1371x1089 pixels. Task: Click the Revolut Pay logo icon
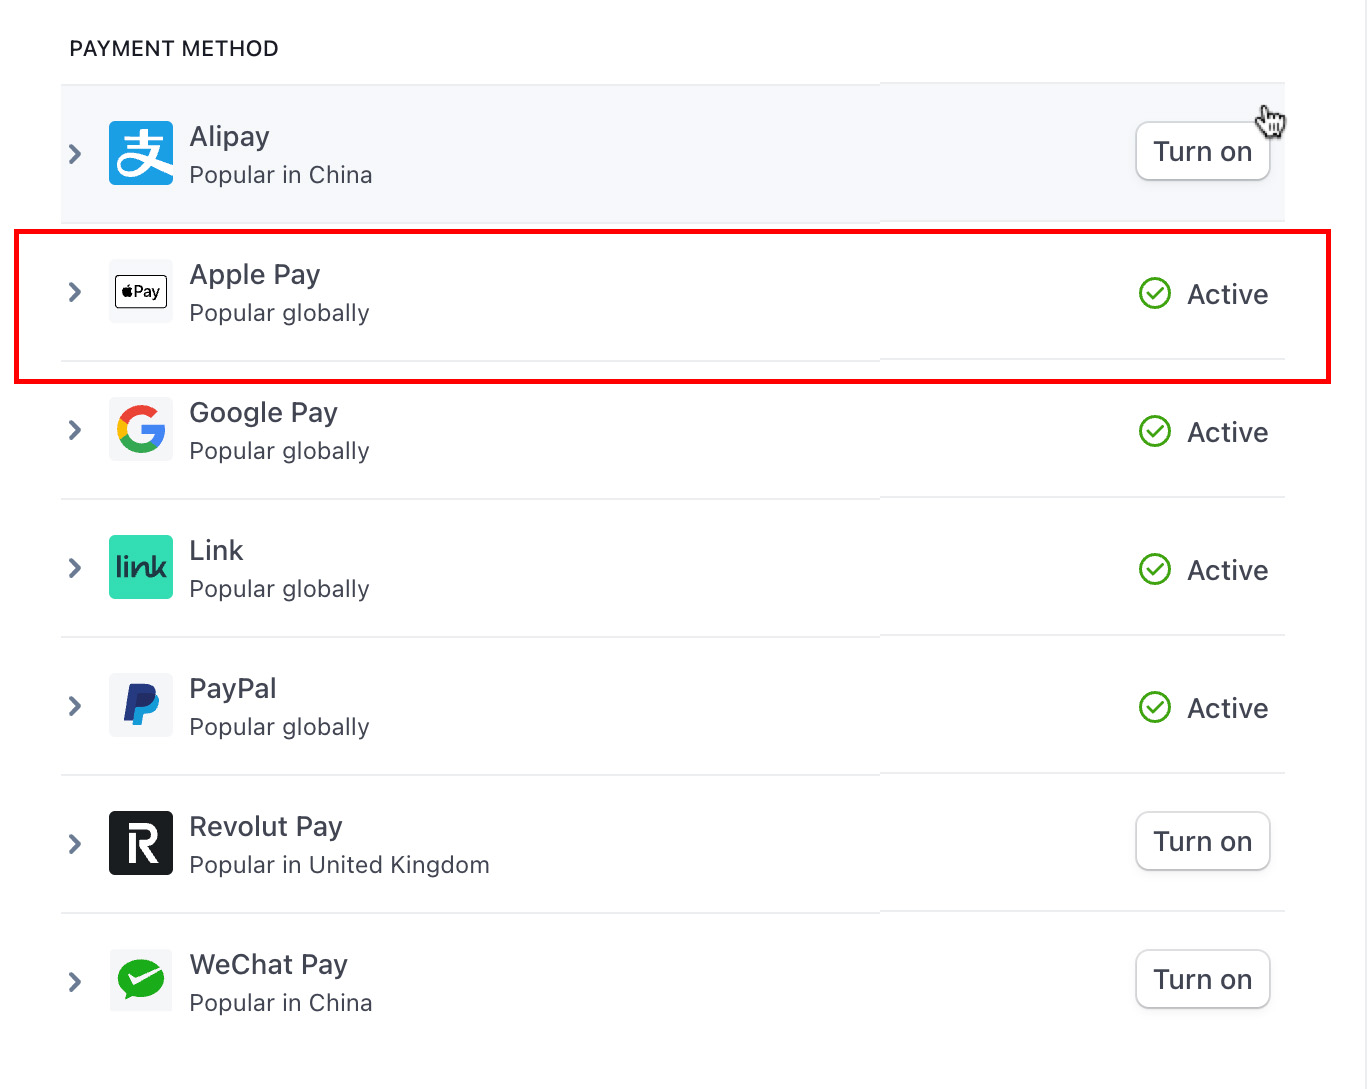141,843
